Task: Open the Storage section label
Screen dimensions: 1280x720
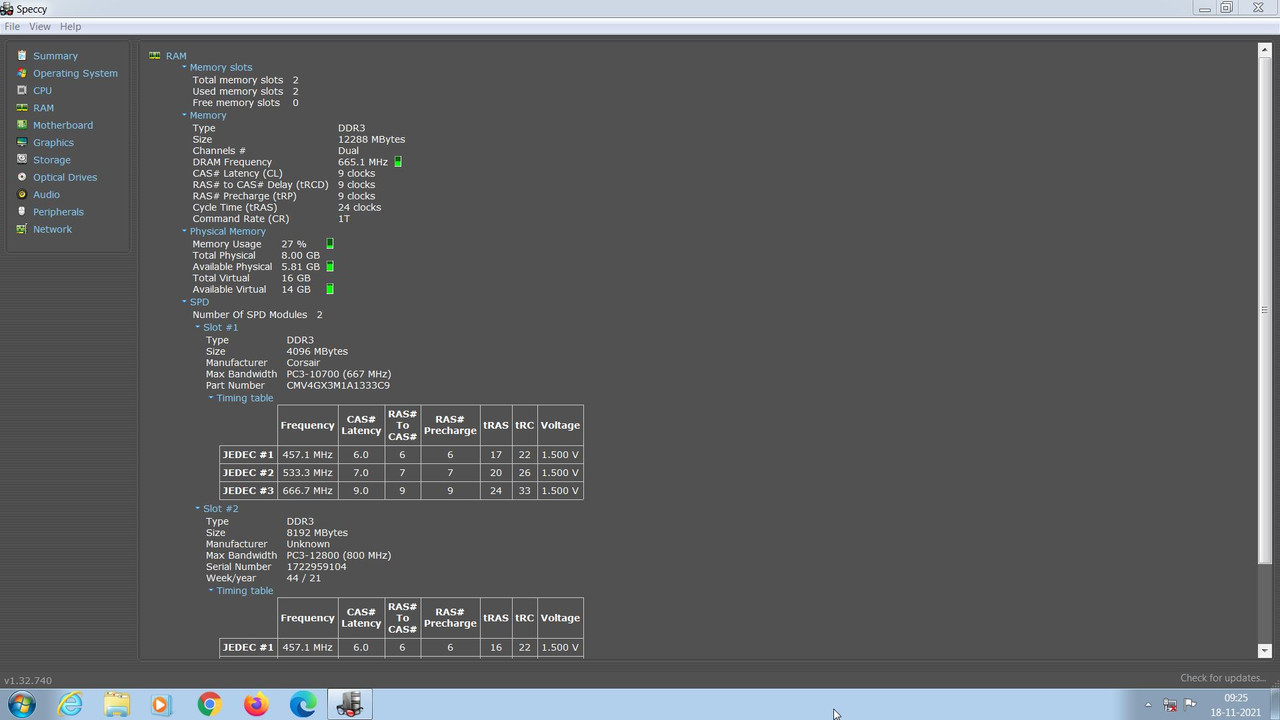Action: coord(51,160)
